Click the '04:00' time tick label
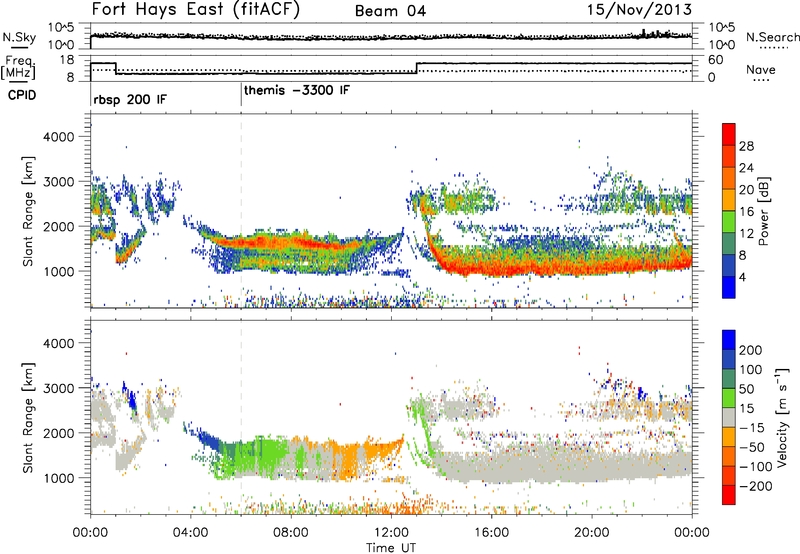Viewport: 800px width, 554px height. point(191,533)
